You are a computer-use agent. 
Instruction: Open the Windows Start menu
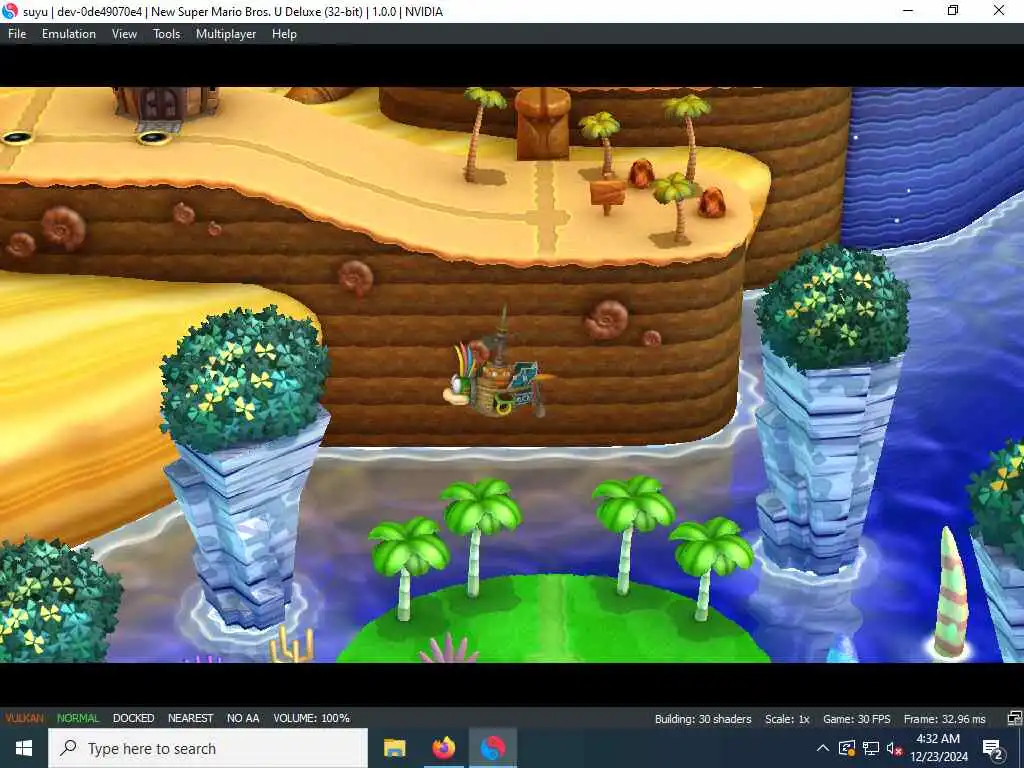click(24, 748)
